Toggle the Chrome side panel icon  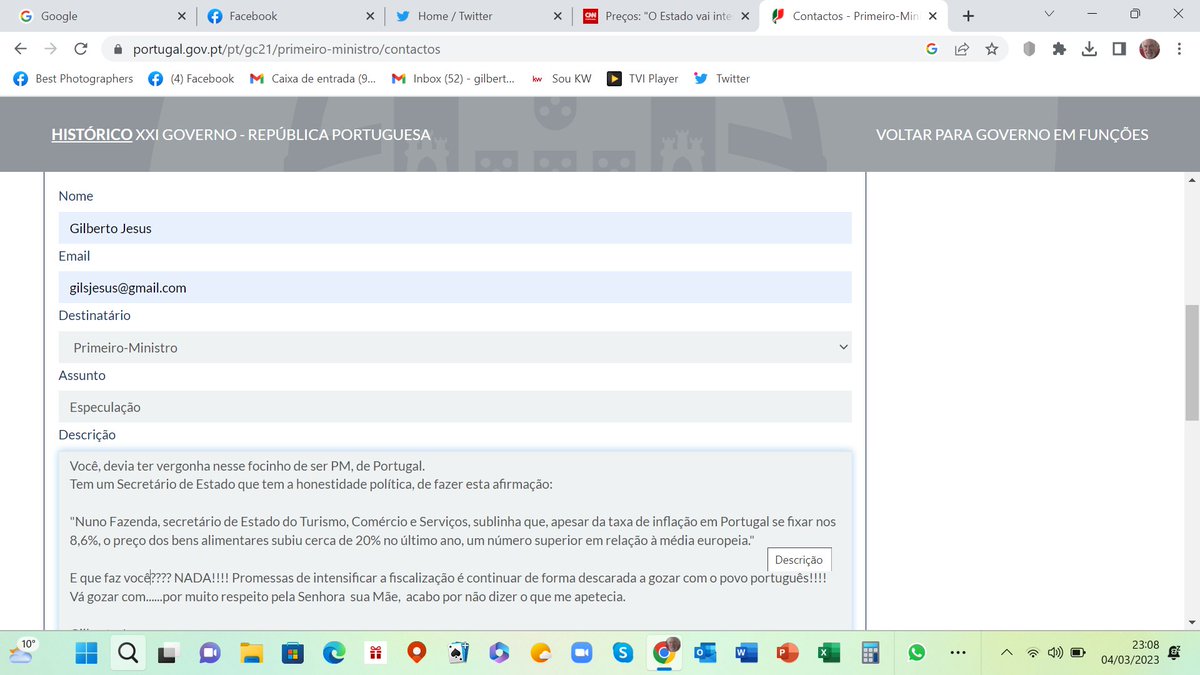[x=1119, y=48]
